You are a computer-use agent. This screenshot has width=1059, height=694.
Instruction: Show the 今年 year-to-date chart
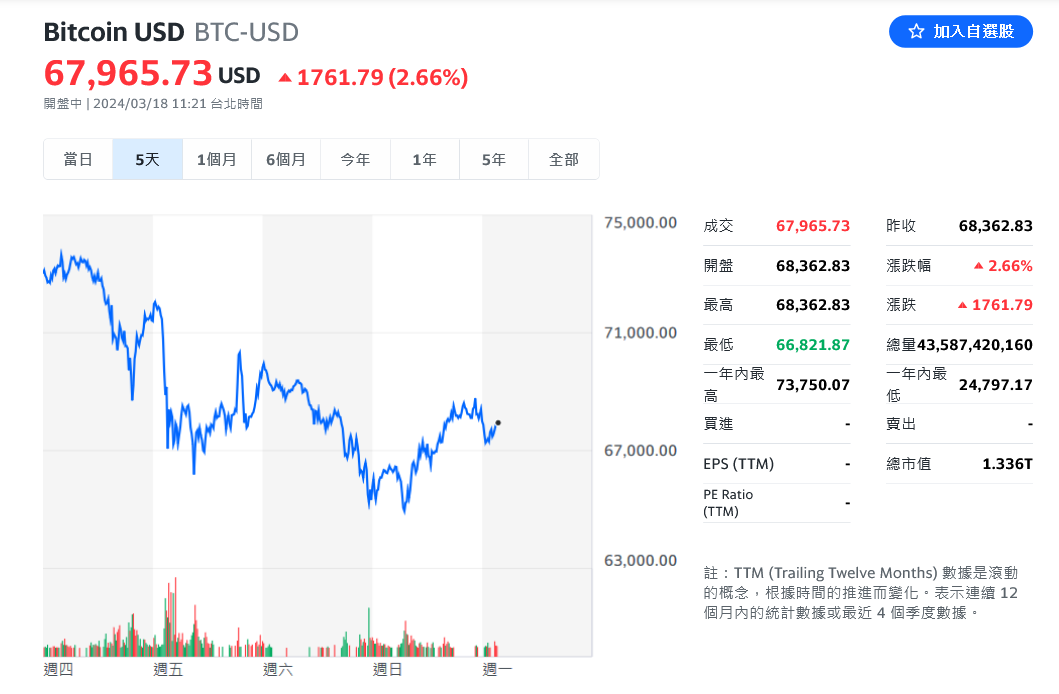(355, 159)
